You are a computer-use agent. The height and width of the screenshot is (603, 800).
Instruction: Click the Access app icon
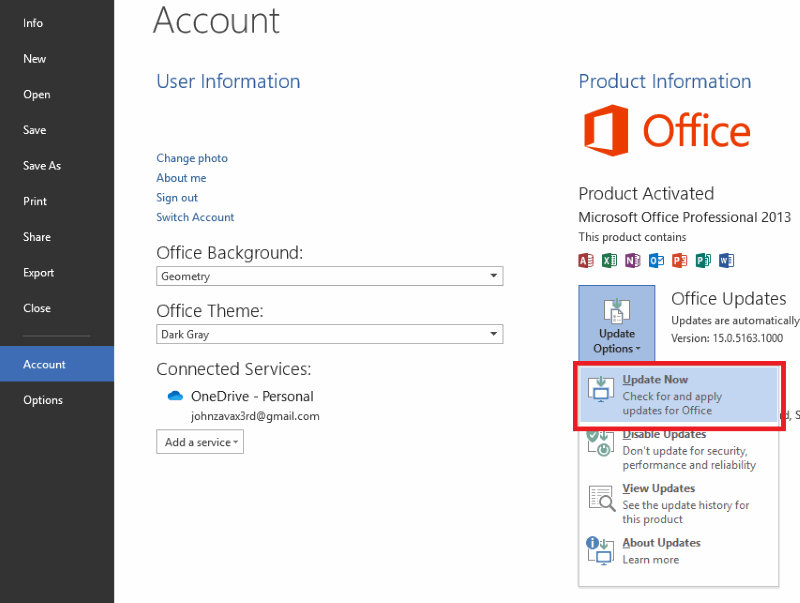586,261
